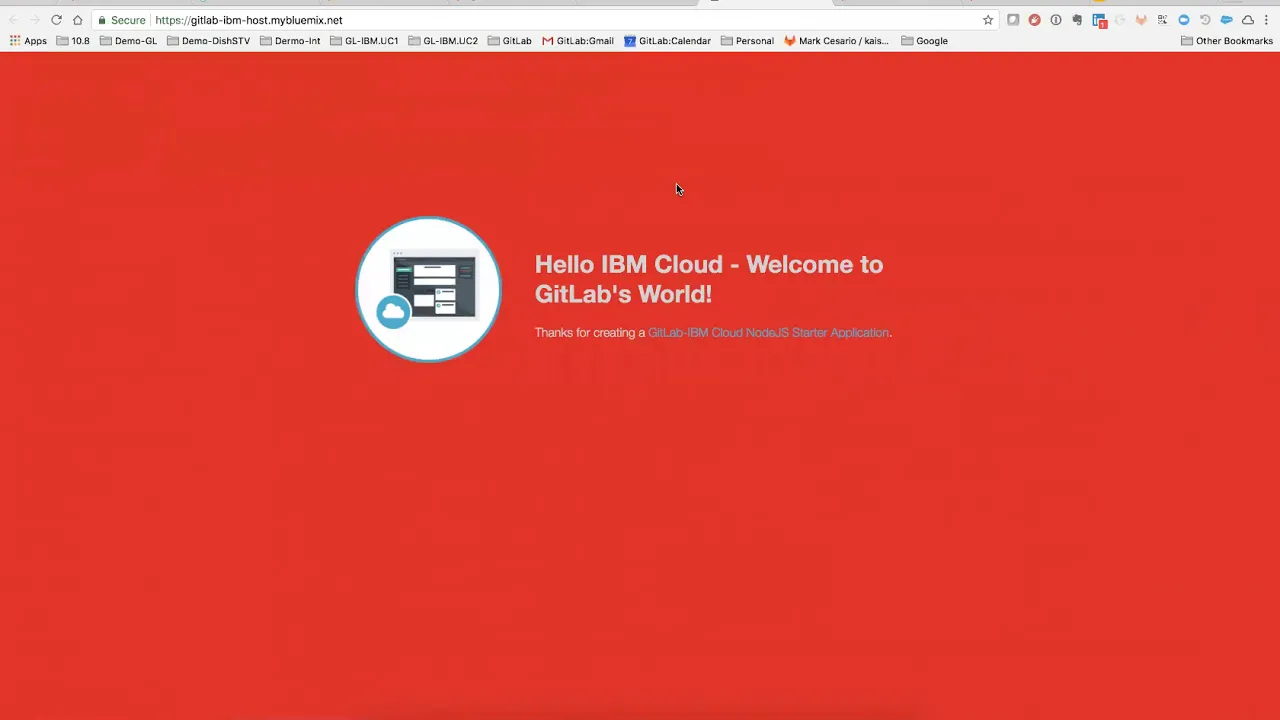Open the QR code extension icon
1280x720 pixels.
[x=1162, y=20]
